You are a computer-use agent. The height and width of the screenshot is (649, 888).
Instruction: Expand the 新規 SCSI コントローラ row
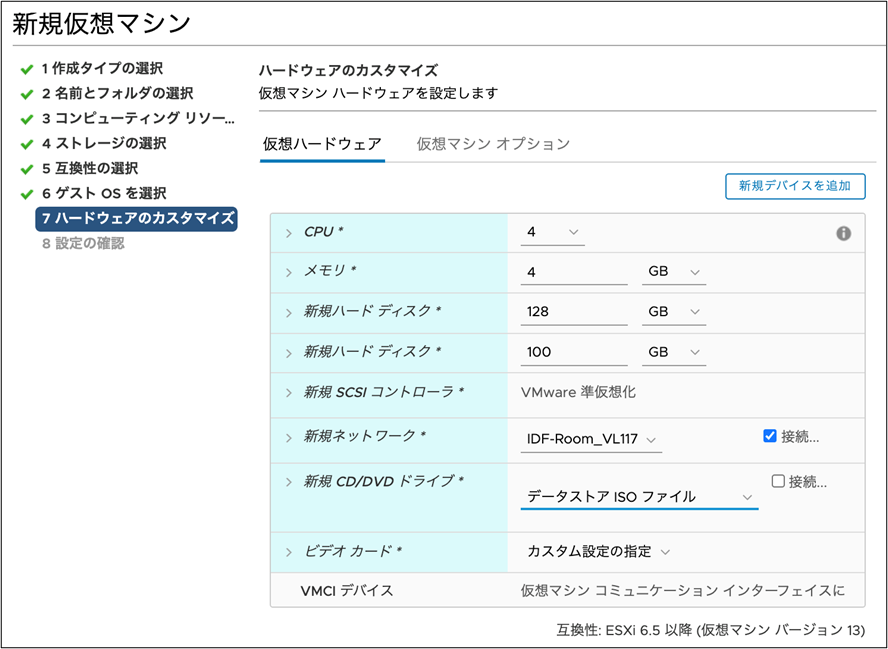[x=289, y=393]
